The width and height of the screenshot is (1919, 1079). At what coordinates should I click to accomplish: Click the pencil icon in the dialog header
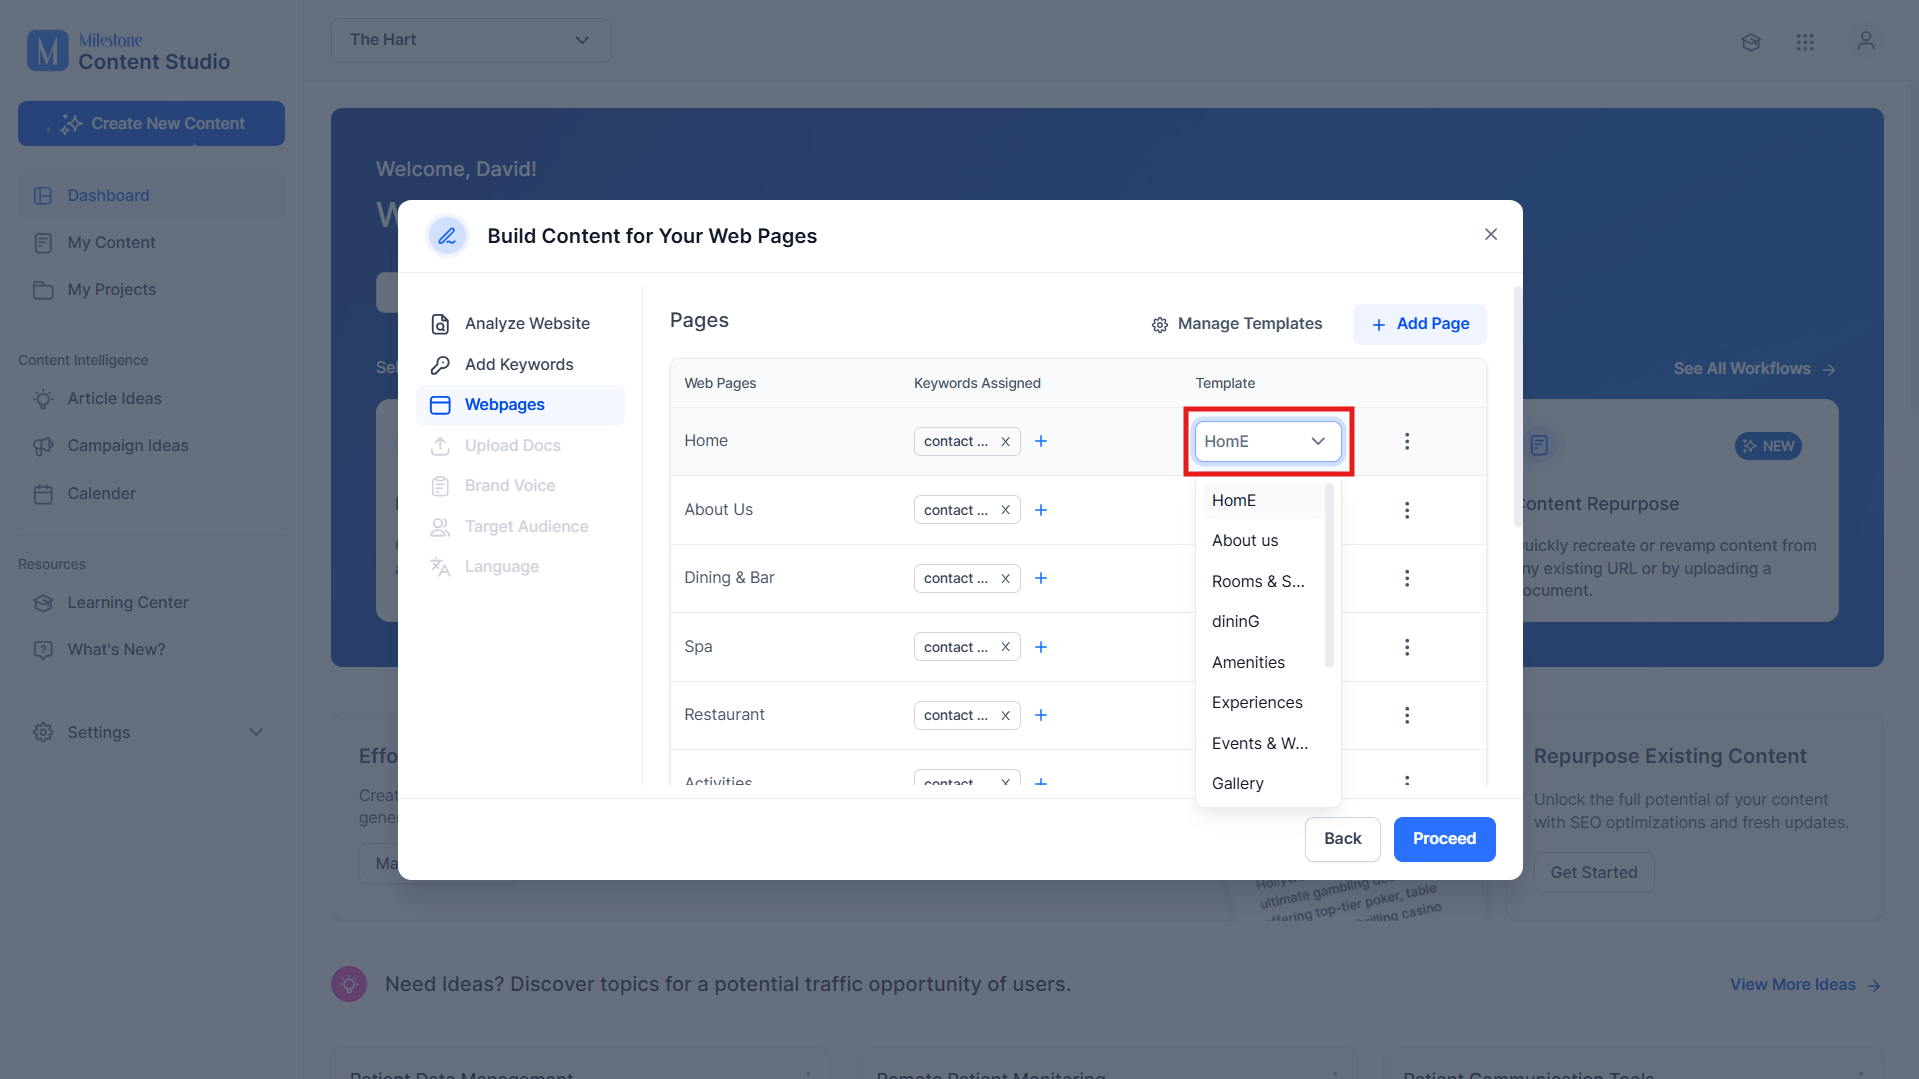coord(447,236)
